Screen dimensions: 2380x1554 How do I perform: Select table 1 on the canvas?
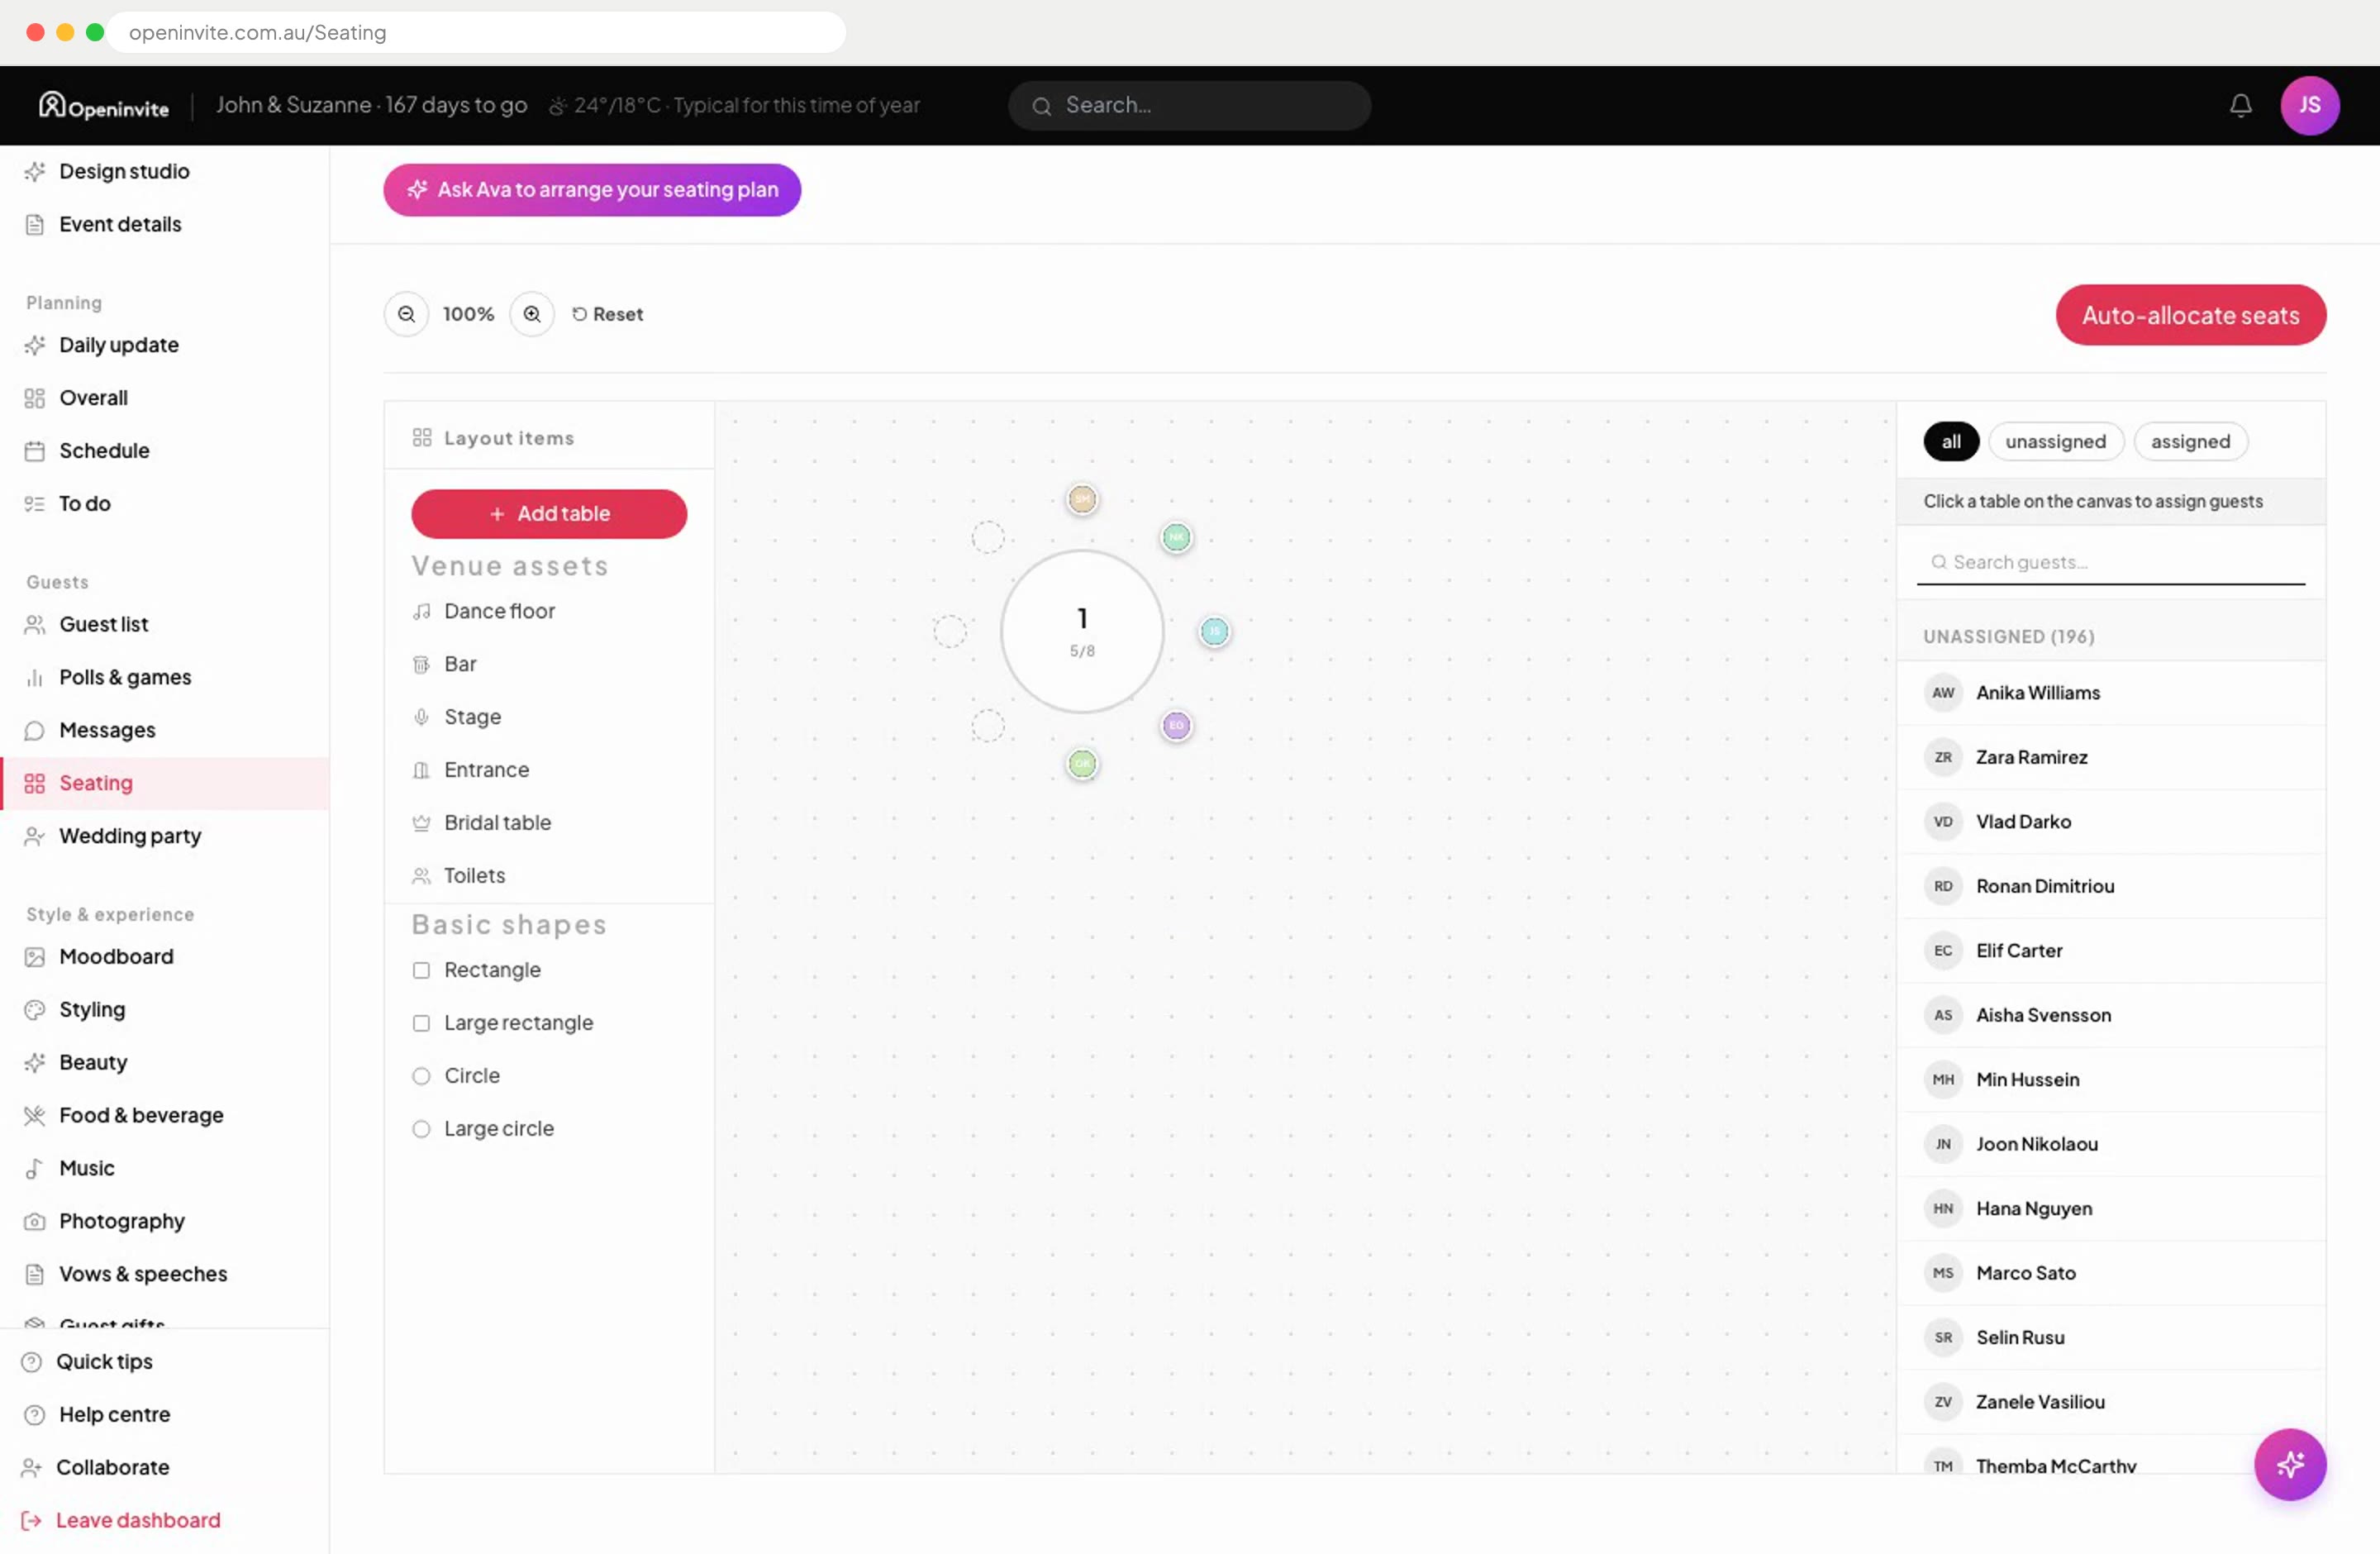click(x=1082, y=631)
